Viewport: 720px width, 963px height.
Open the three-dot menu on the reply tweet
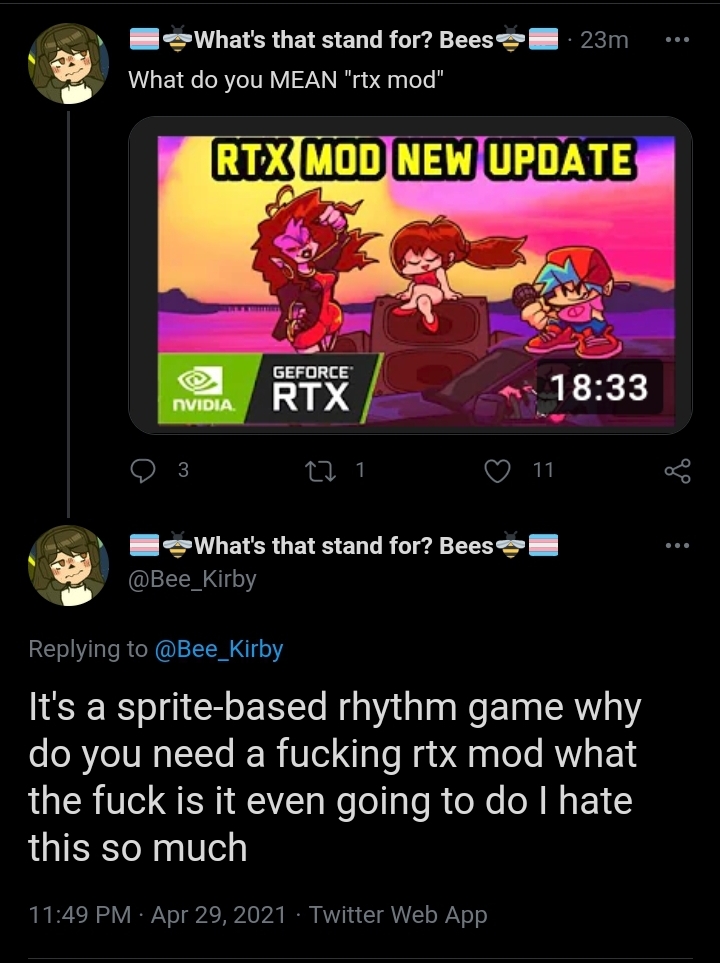(x=678, y=545)
